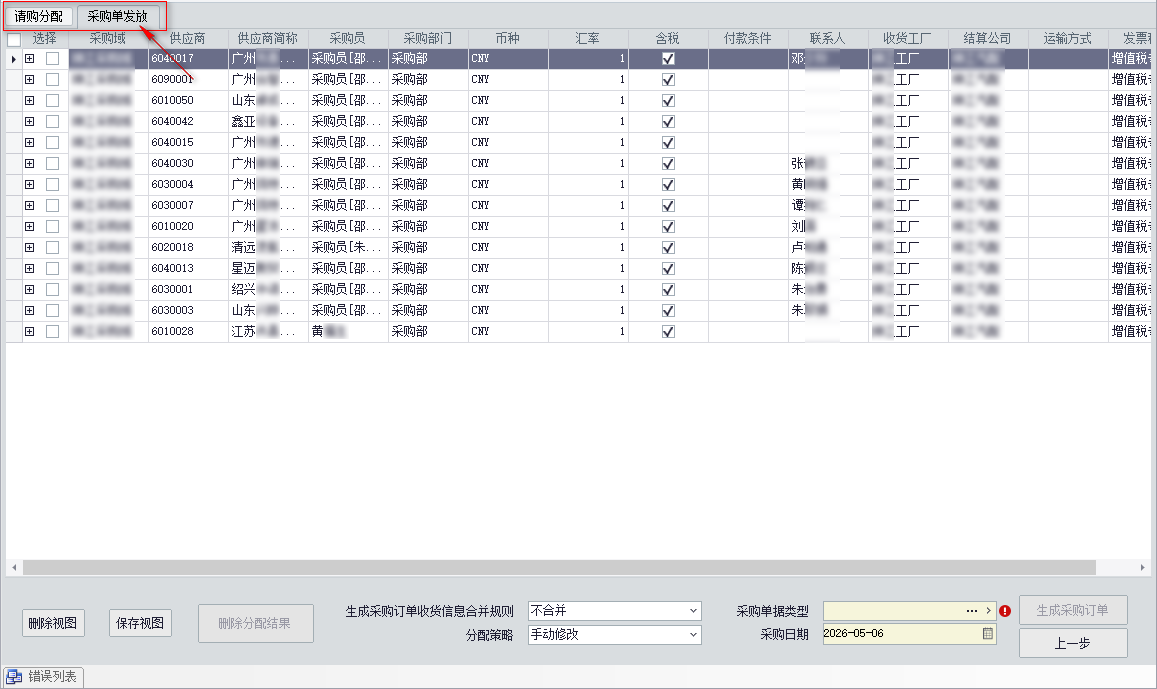Click the 错误列表 icon
The height and width of the screenshot is (689, 1157).
coord(15,676)
